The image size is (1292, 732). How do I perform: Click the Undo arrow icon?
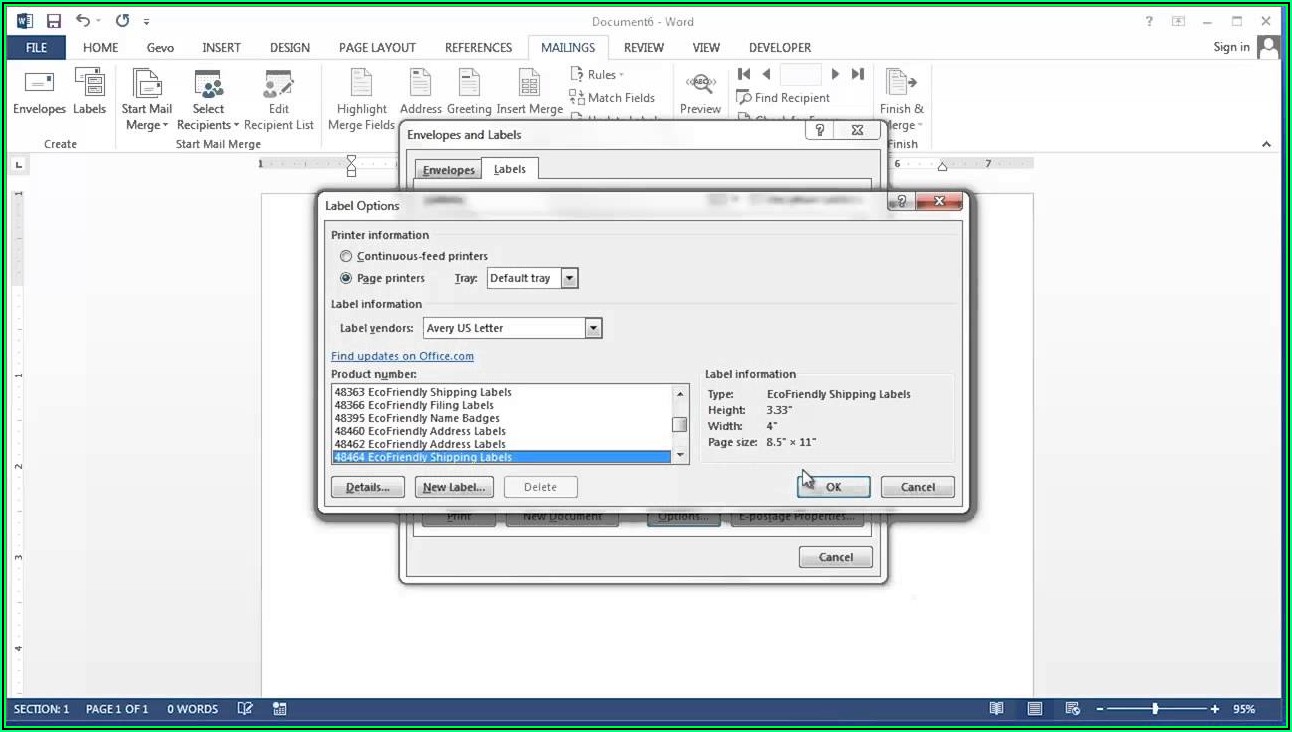(83, 21)
